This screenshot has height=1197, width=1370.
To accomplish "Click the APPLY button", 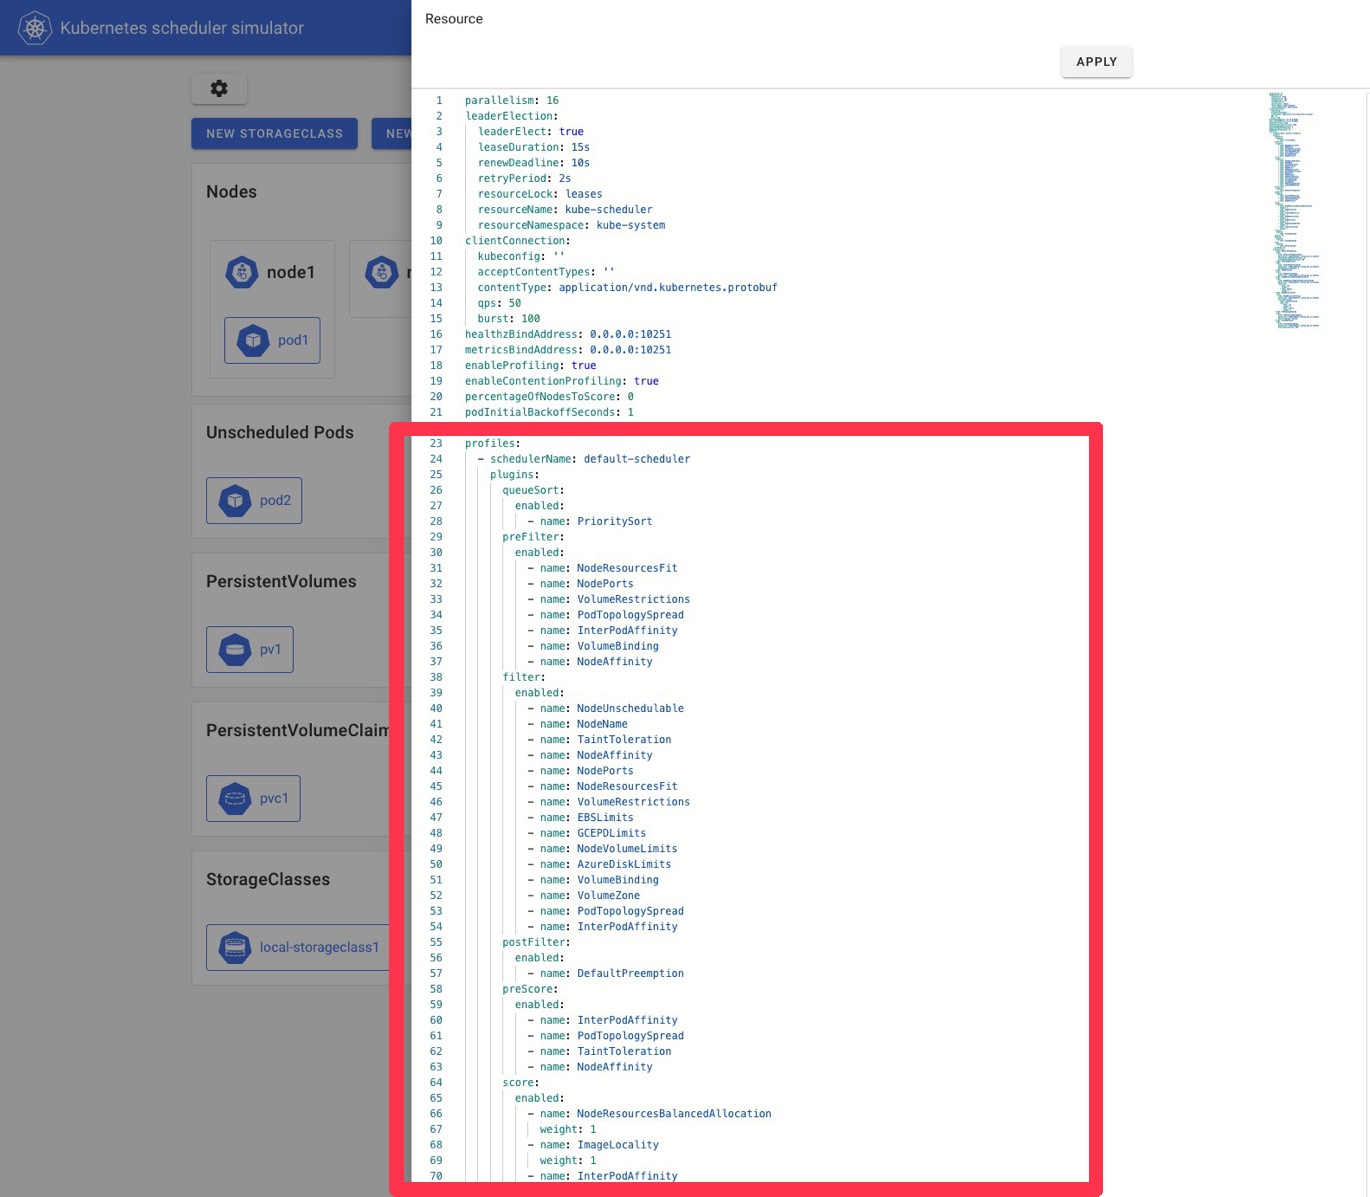I will coord(1096,61).
